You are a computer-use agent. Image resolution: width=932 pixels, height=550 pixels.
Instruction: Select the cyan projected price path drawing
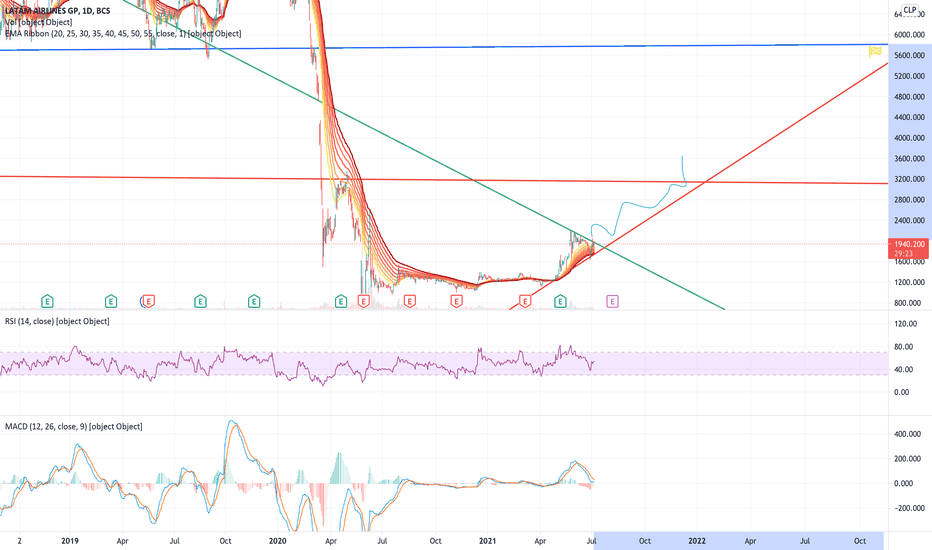(x=639, y=206)
